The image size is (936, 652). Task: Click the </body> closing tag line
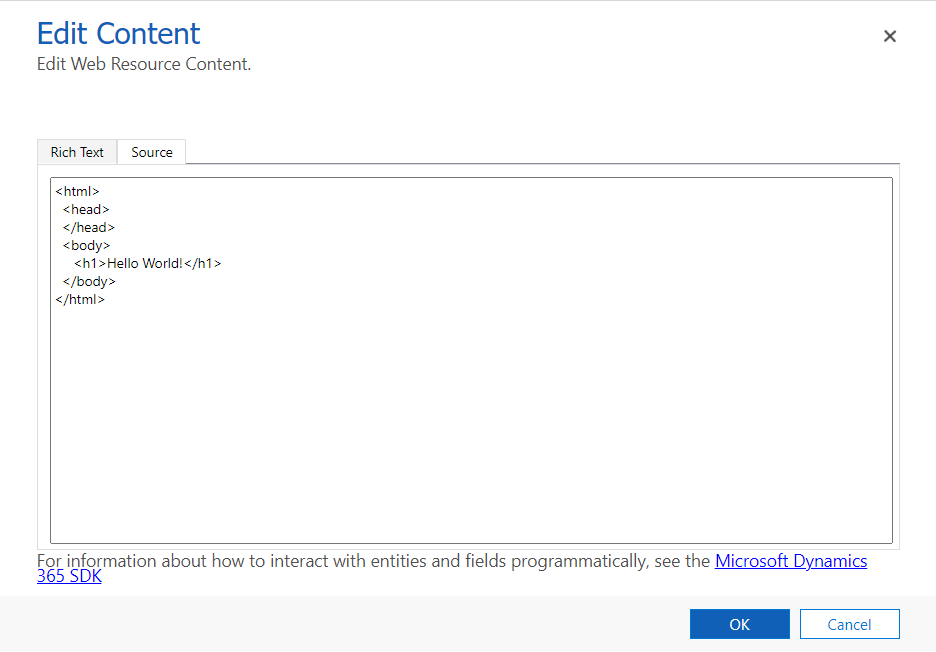coord(89,281)
